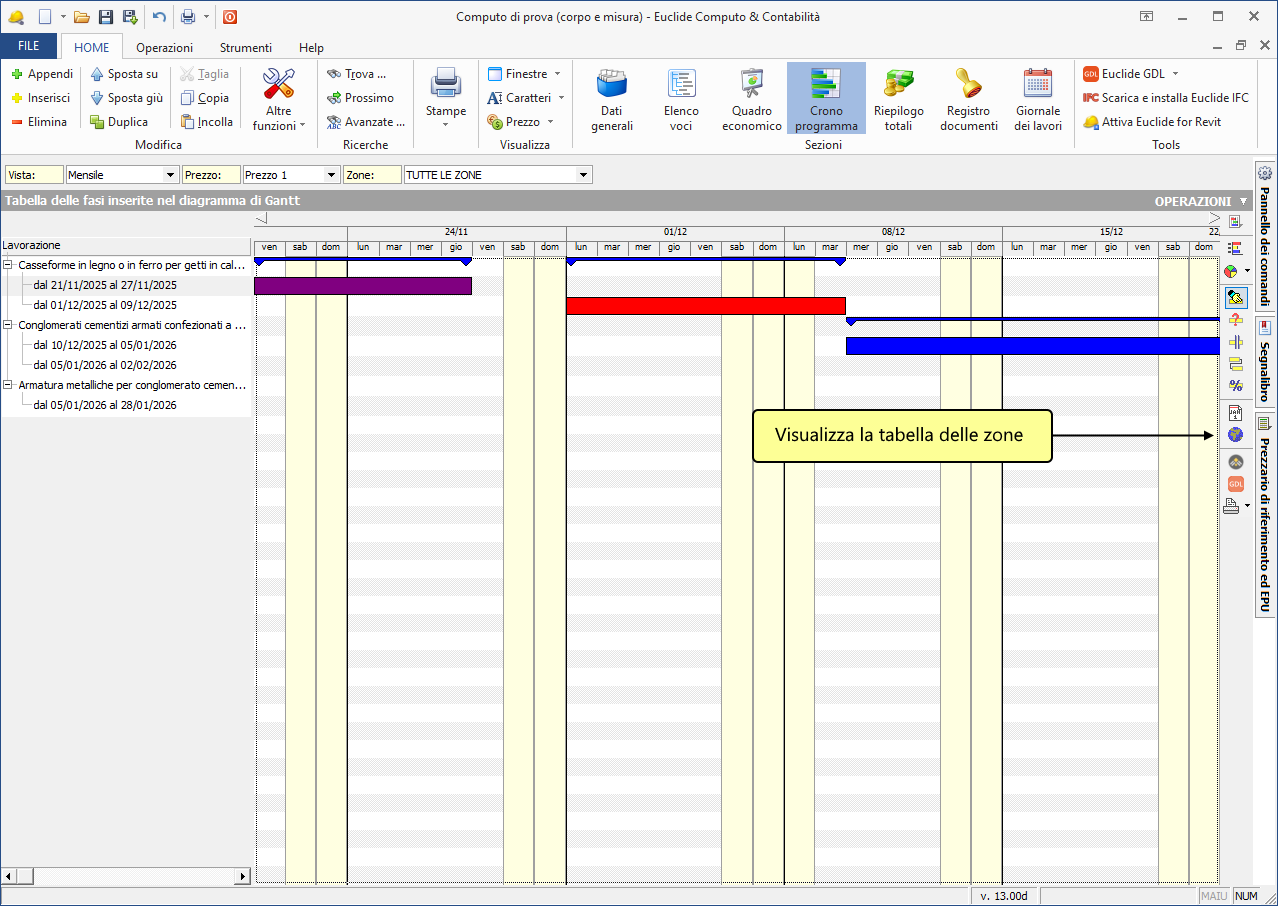Click the Appendi button

pos(41,74)
